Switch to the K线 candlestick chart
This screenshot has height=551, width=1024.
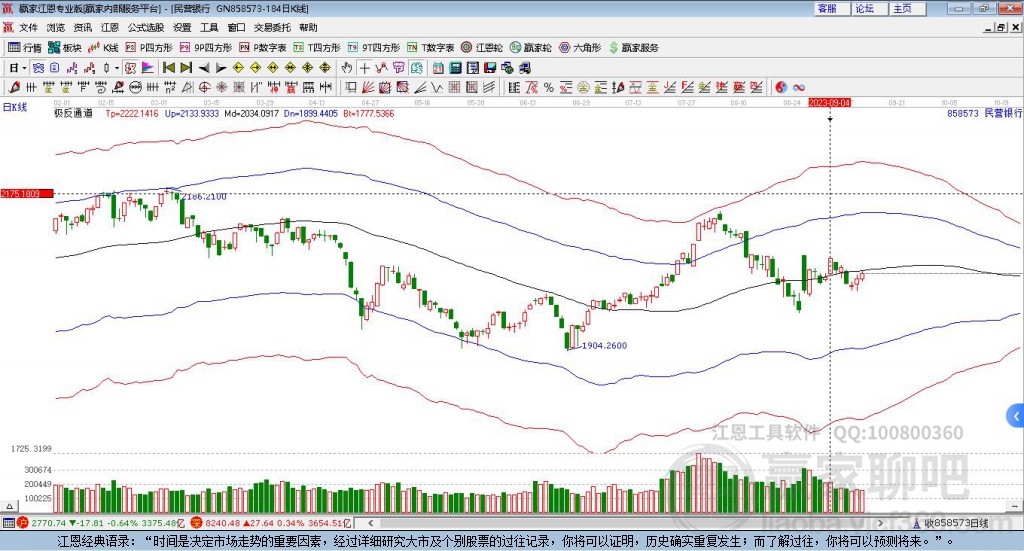click(x=103, y=48)
